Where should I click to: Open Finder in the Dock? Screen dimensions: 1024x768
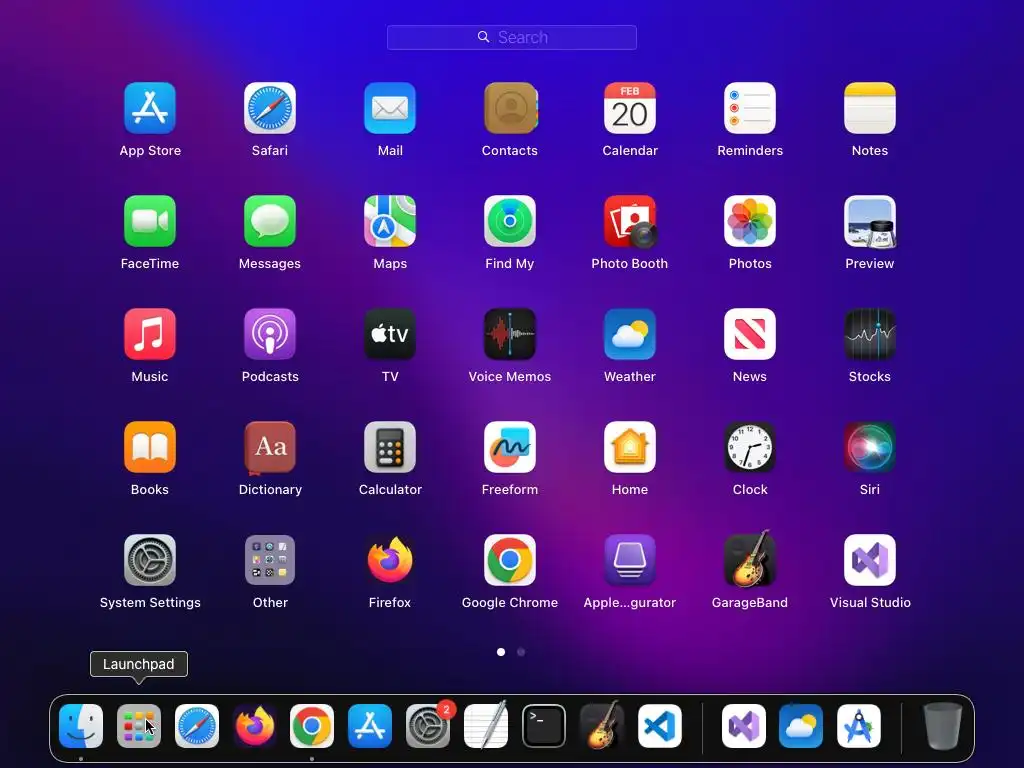[x=81, y=726]
